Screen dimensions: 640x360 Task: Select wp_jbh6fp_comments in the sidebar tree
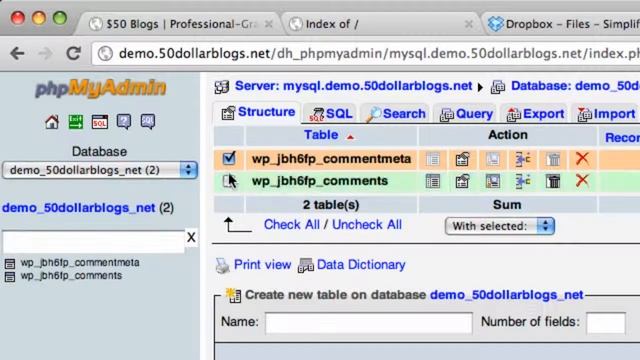pyautogui.click(x=71, y=276)
